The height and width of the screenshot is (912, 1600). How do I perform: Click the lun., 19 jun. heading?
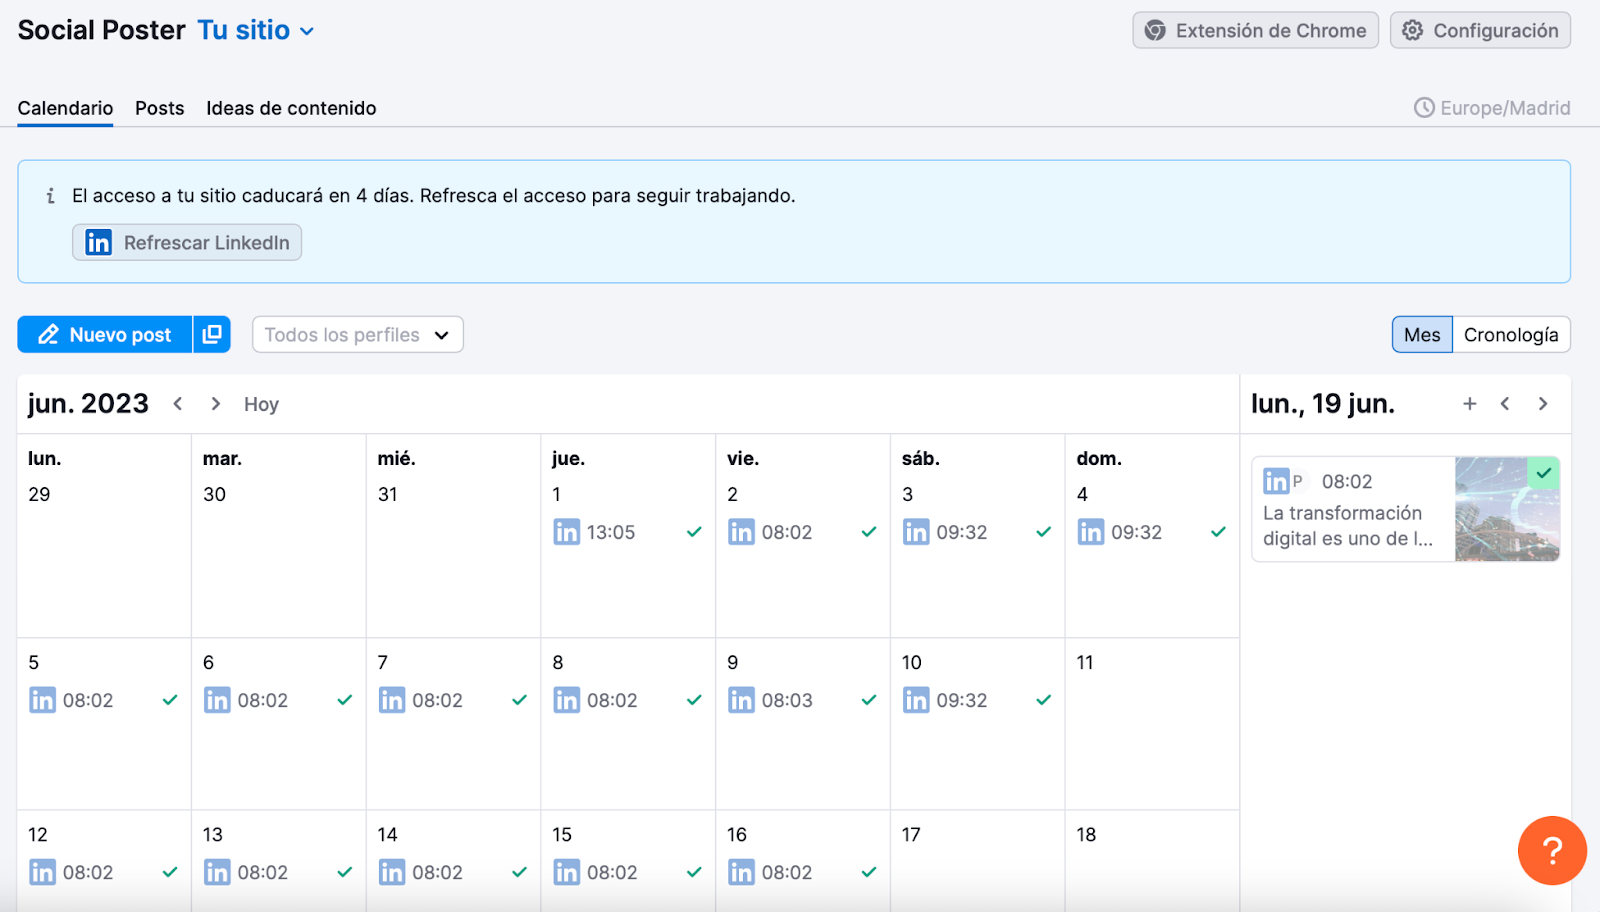(1322, 403)
